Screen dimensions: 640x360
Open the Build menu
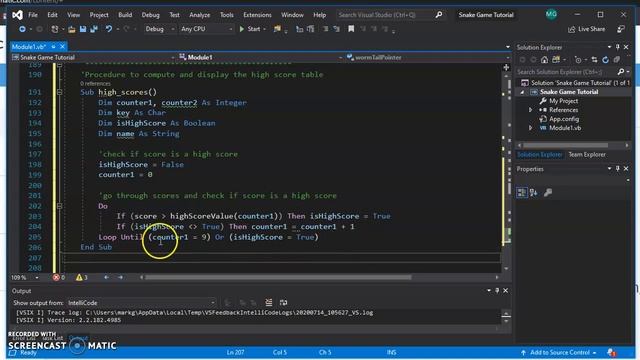125,15
